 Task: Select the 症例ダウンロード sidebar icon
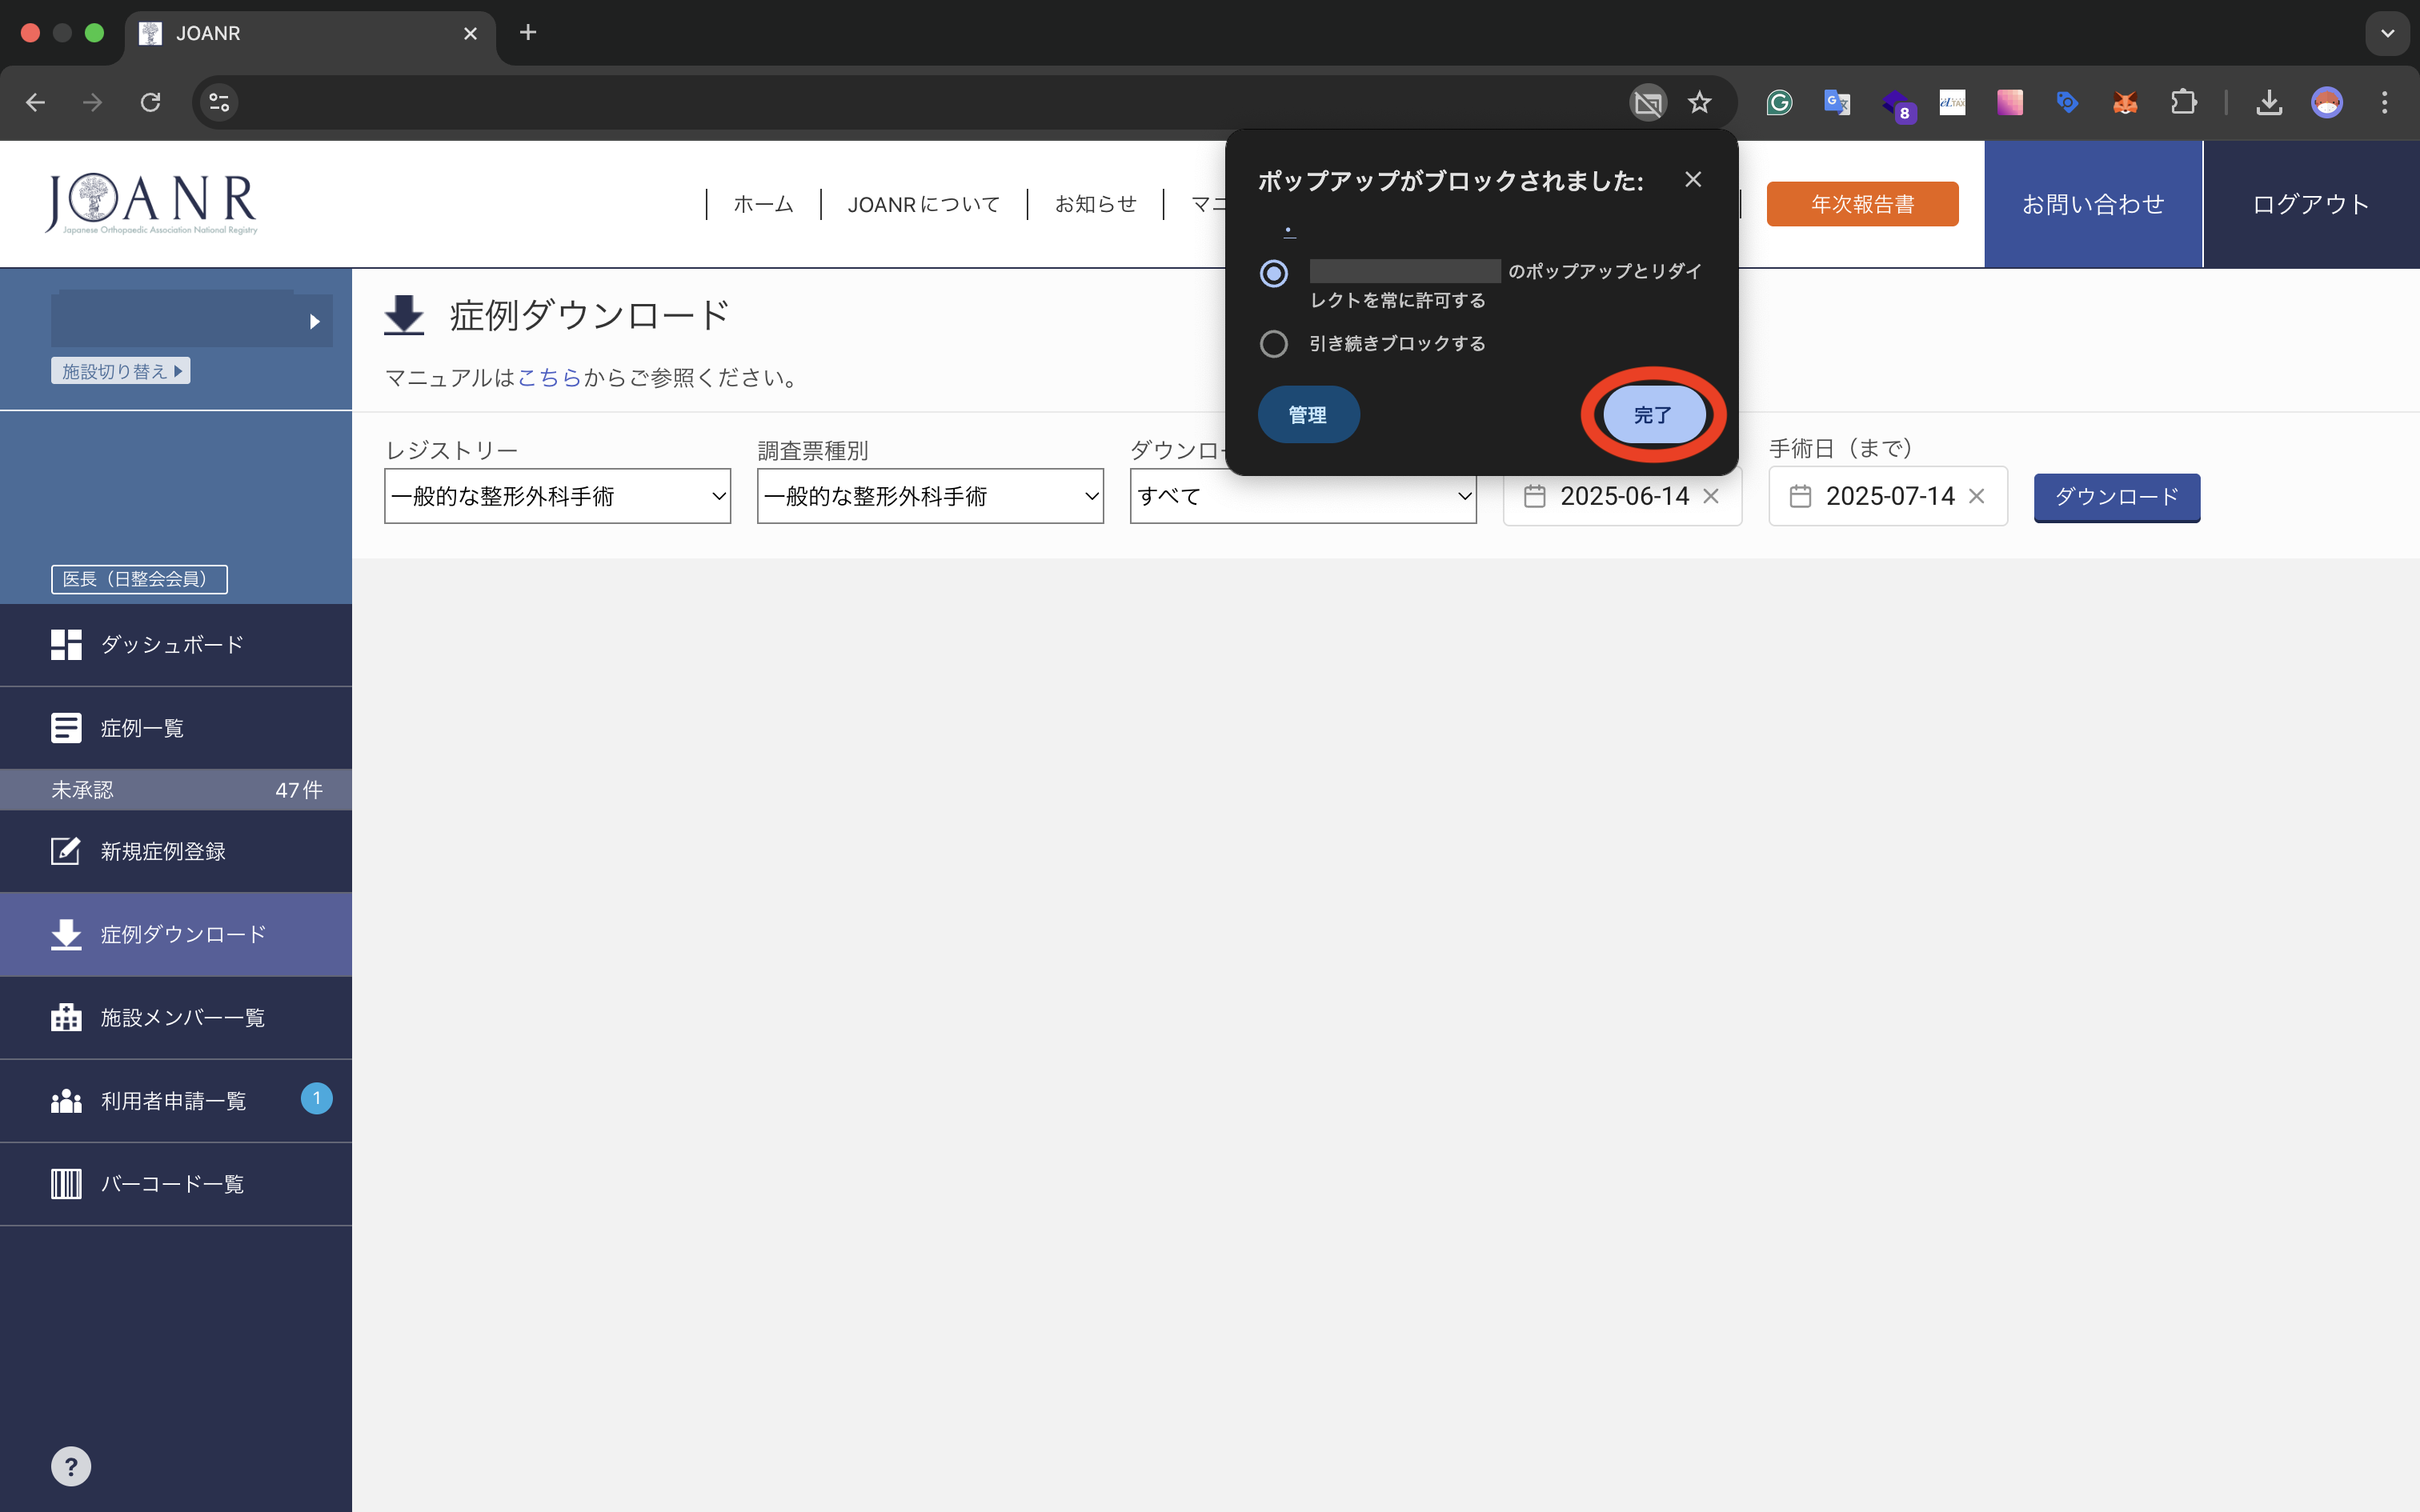tap(66, 934)
